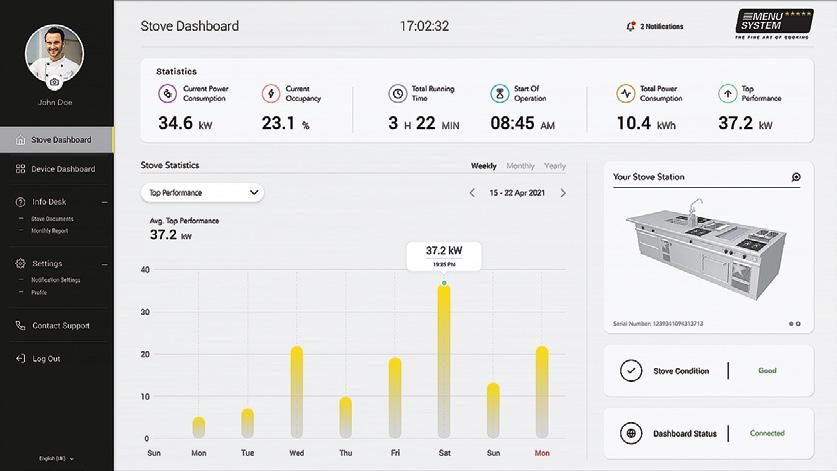Go to previous week arrow
Image resolution: width=837 pixels, height=471 pixels.
(472, 193)
